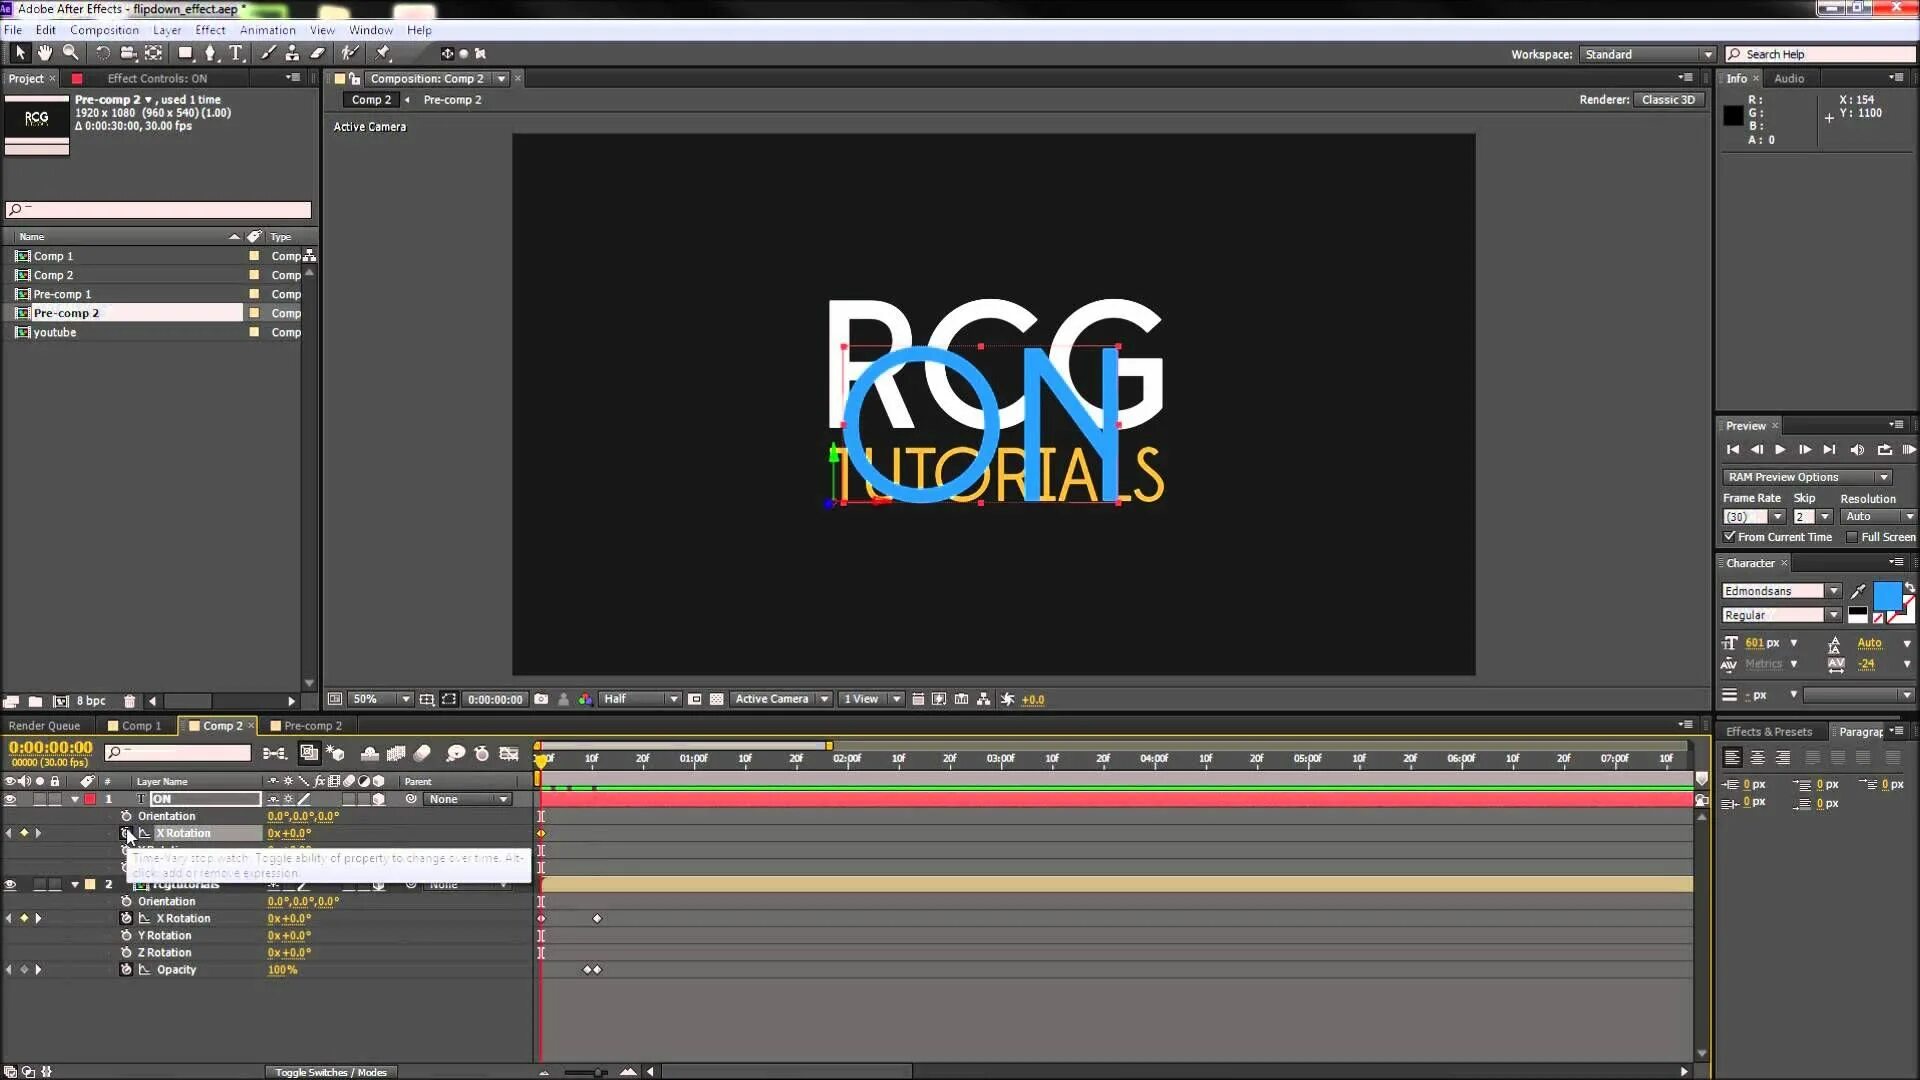Image resolution: width=1920 pixels, height=1080 pixels.
Task: Switch to the Pre-comp 2 timeline tab
Action: (x=312, y=726)
